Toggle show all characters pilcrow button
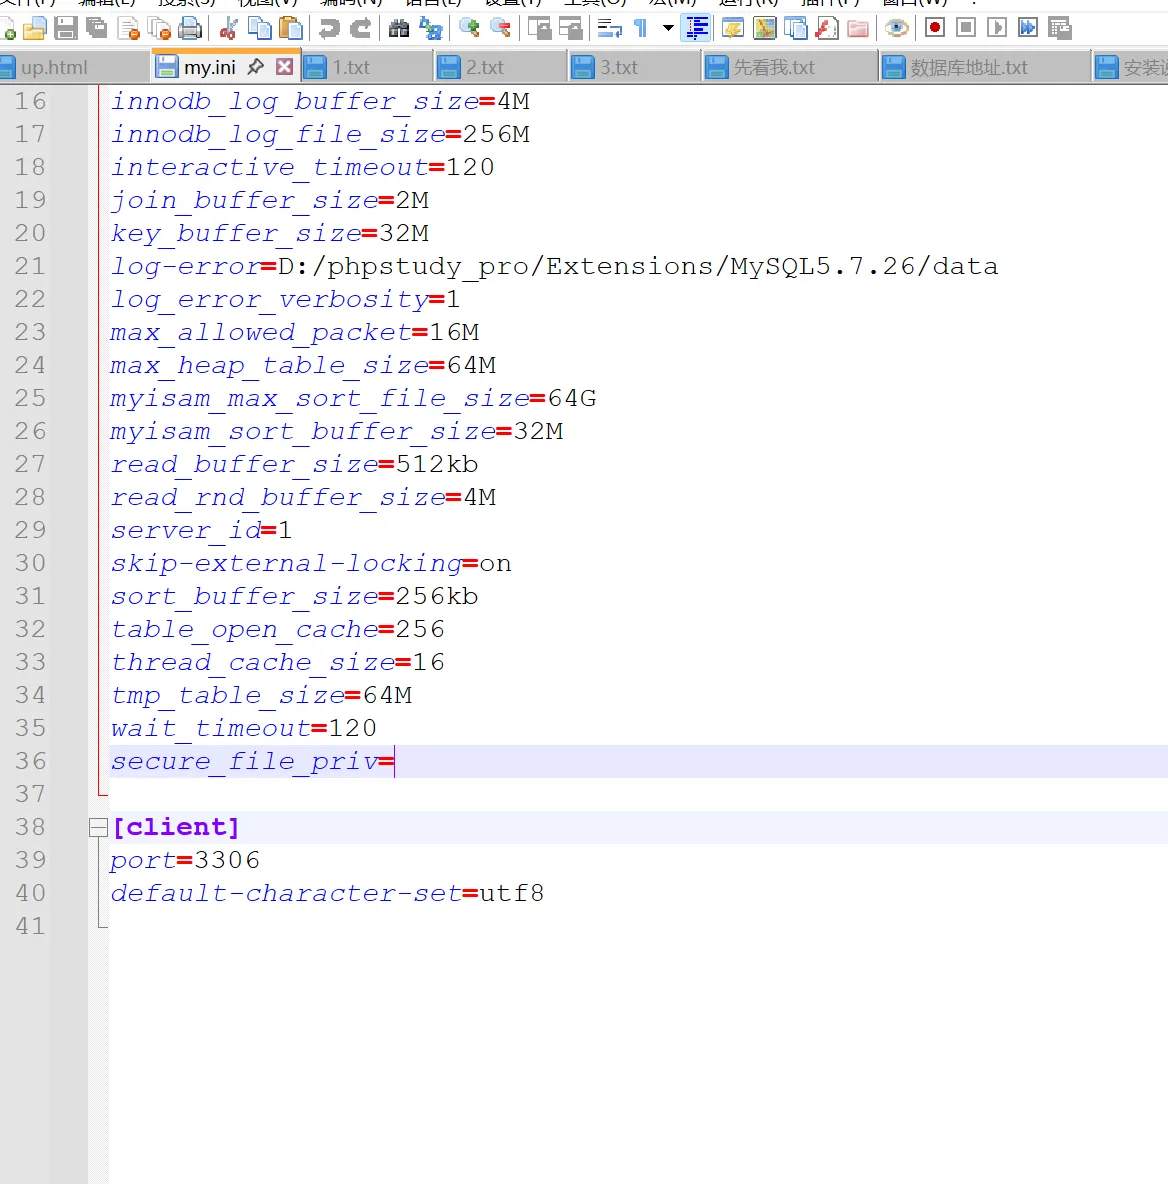The height and width of the screenshot is (1184, 1168). [641, 28]
